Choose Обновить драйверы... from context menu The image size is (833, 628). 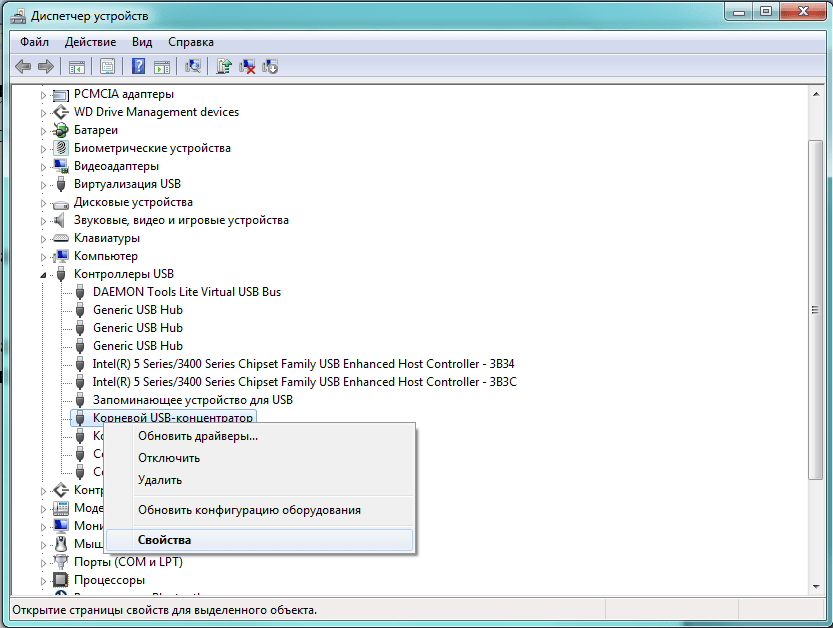[x=259, y=436]
